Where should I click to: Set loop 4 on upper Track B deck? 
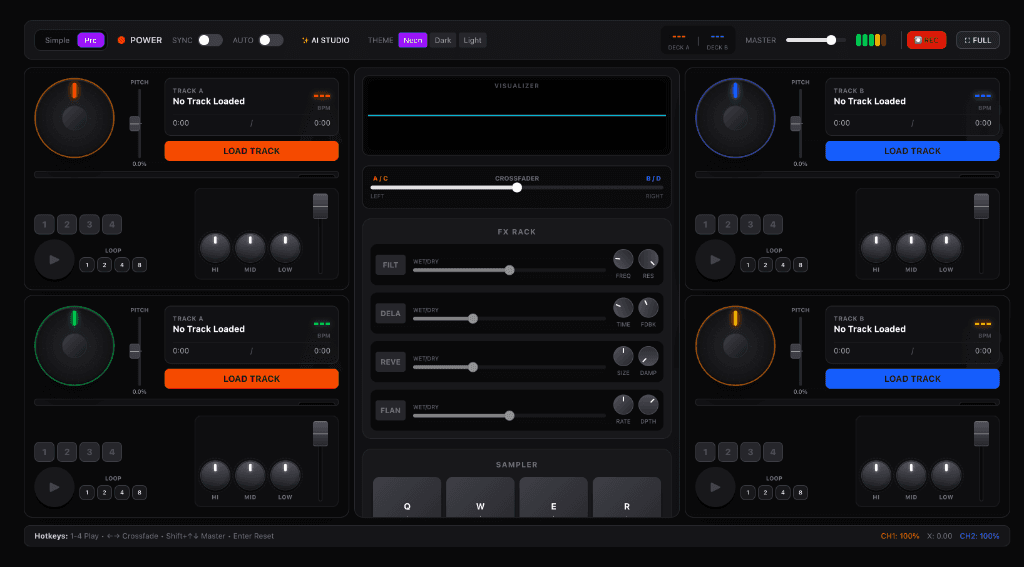[x=782, y=265]
